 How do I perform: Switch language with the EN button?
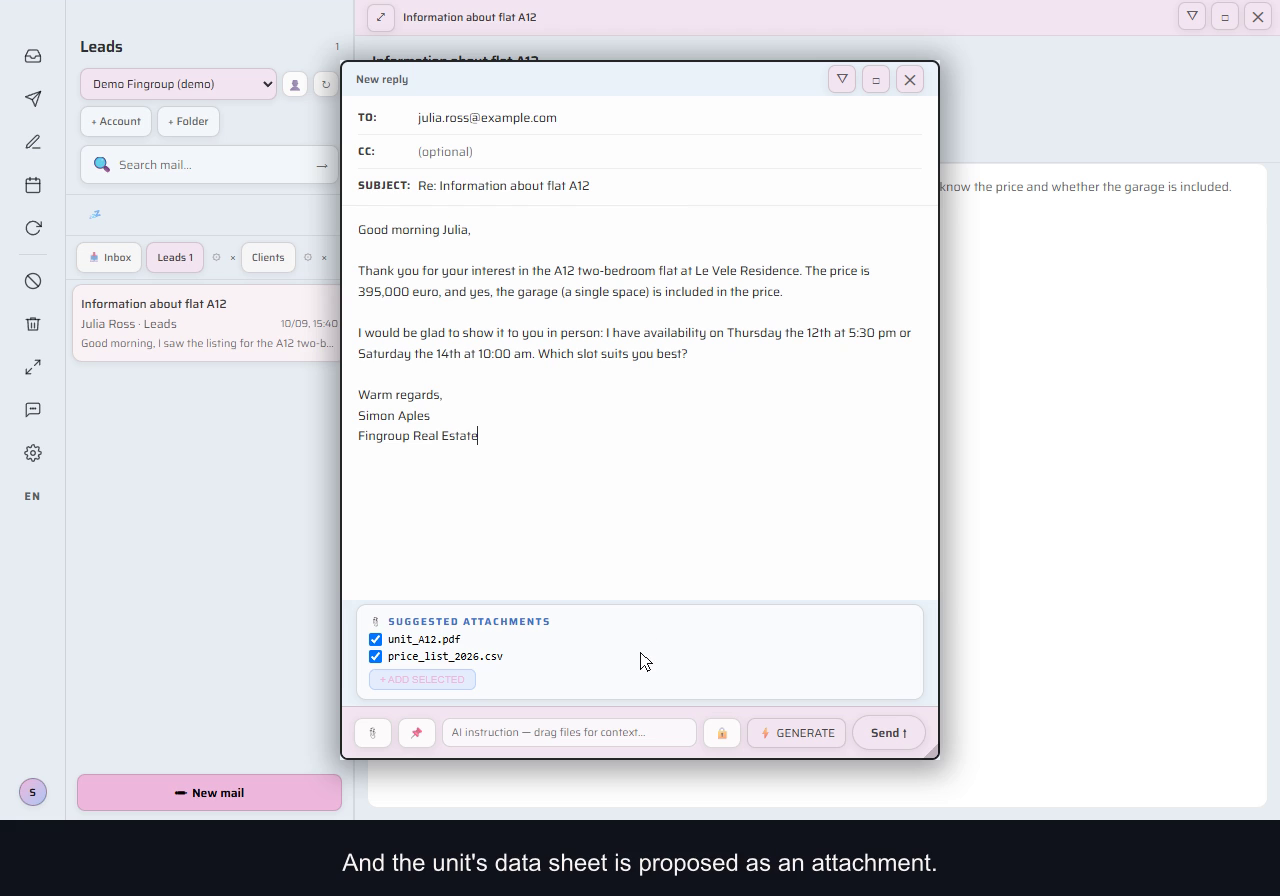point(33,496)
